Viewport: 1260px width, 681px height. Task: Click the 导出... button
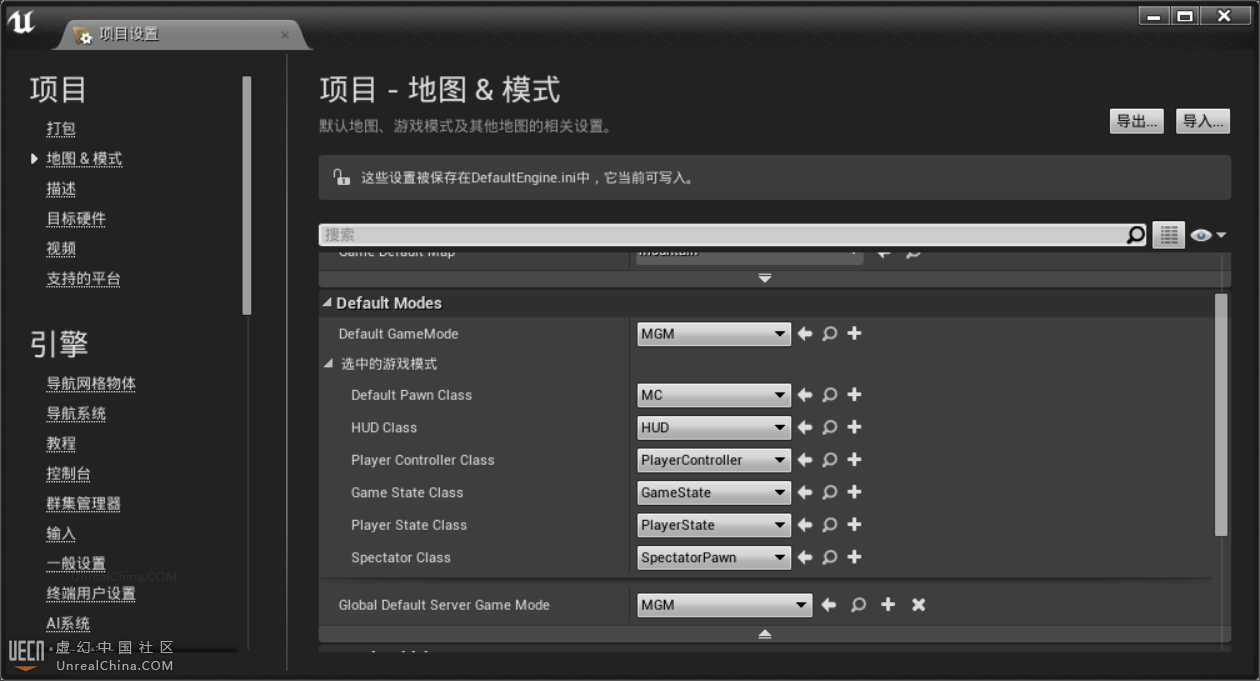coord(1136,121)
